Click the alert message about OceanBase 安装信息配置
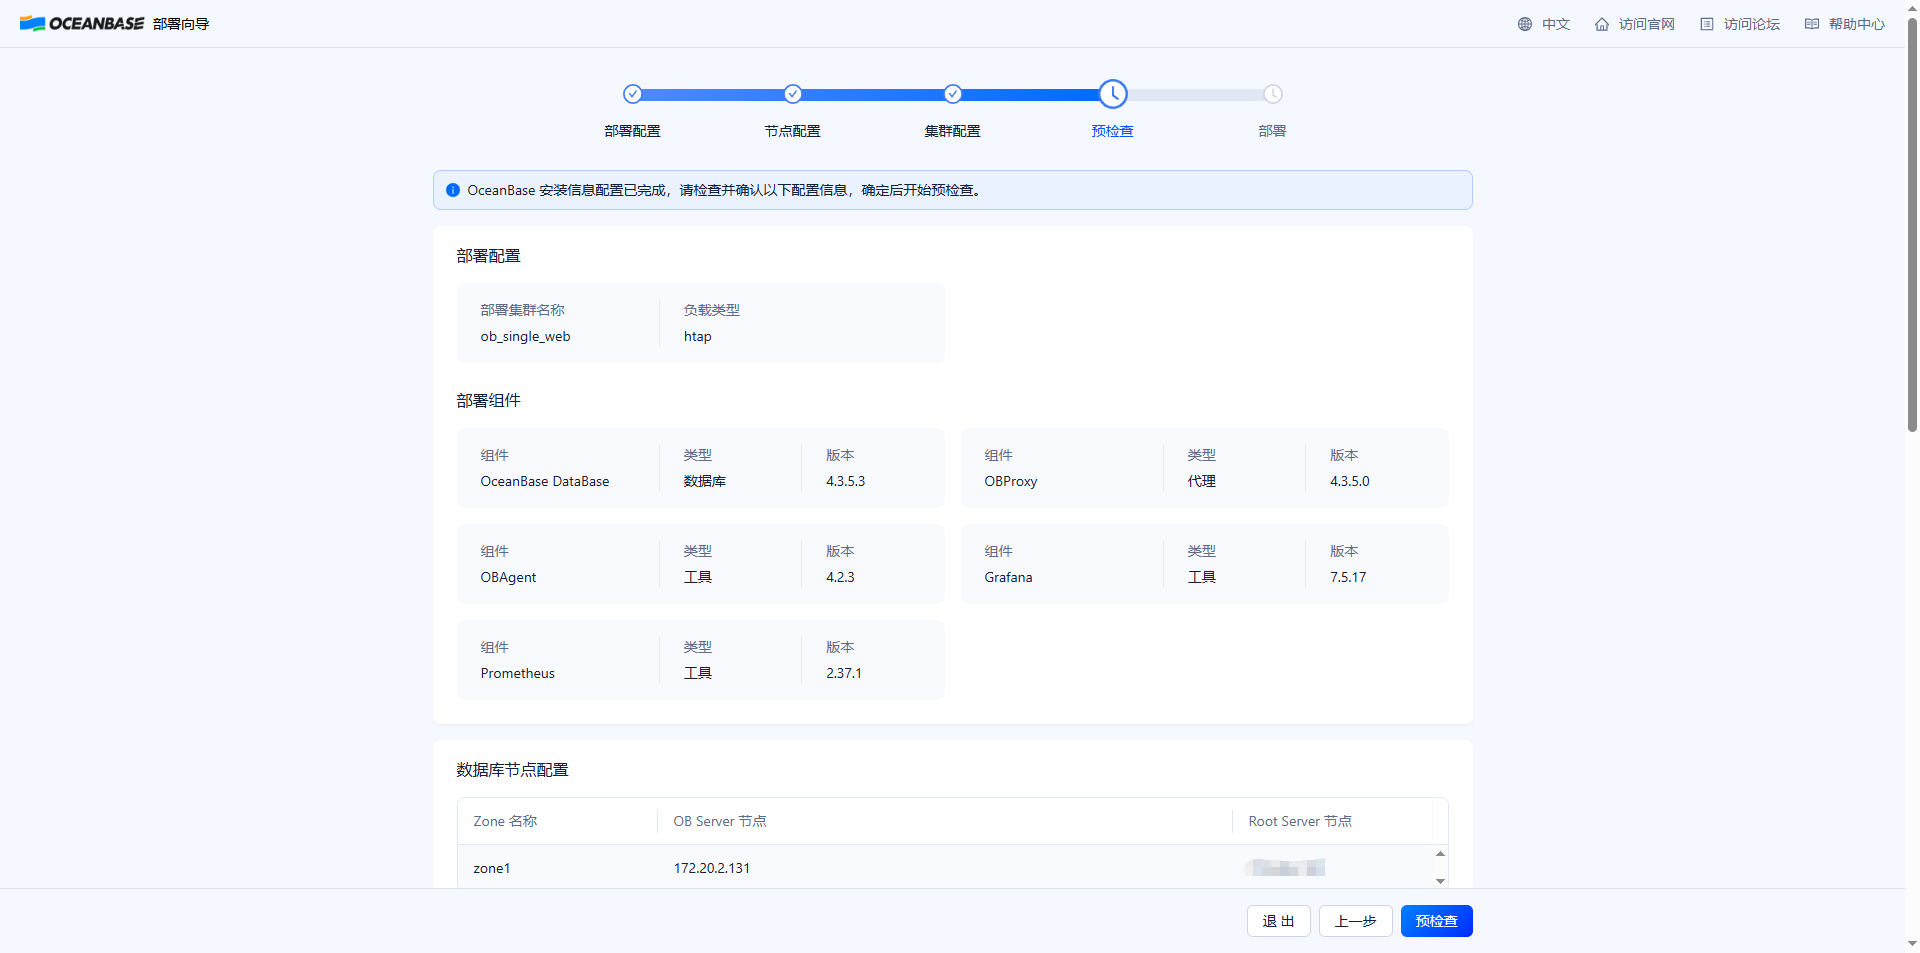1920x953 pixels. 726,190
